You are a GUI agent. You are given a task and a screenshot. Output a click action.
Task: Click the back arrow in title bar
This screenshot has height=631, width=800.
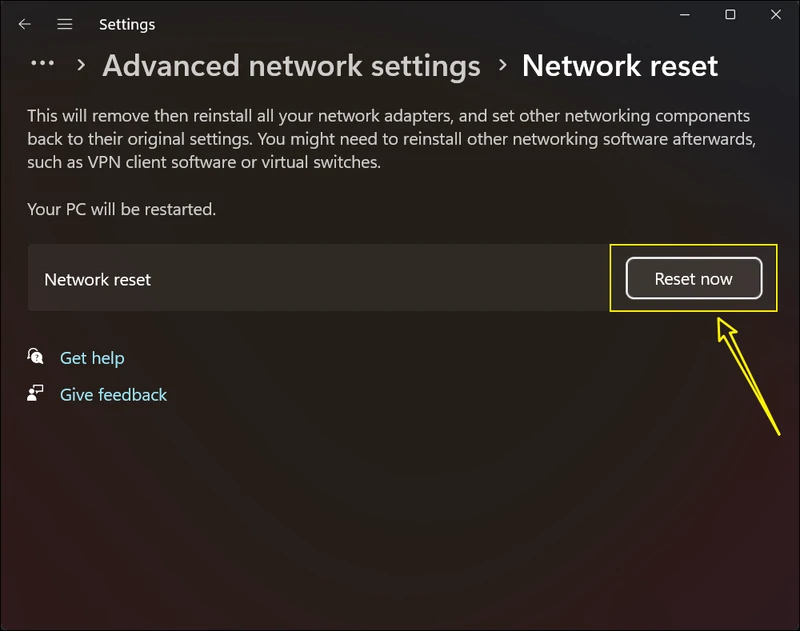pyautogui.click(x=25, y=24)
